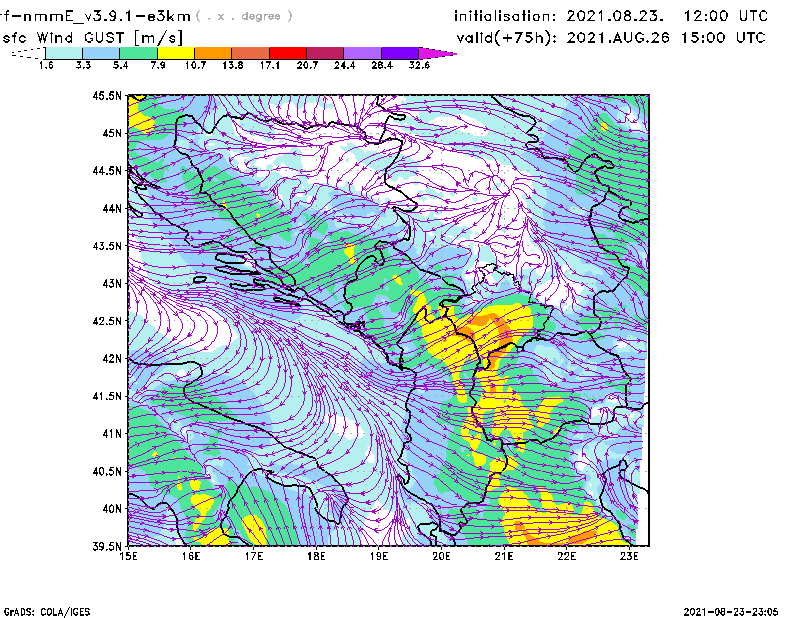
Task: Click the valid time '15:00 UTC'
Action: pyautogui.click(x=723, y=37)
